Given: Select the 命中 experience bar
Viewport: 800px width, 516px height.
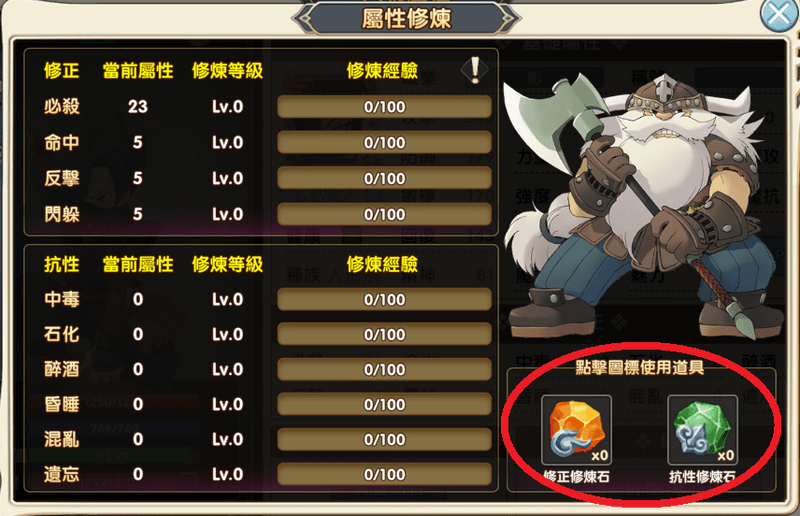Looking at the screenshot, I should coord(384,142).
